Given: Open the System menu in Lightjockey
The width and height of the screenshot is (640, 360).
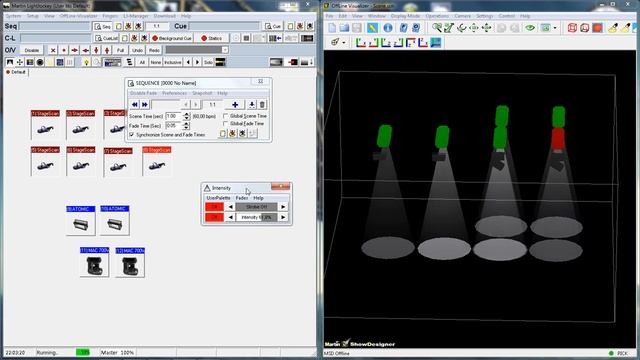Looking at the screenshot, I should click(x=13, y=16).
